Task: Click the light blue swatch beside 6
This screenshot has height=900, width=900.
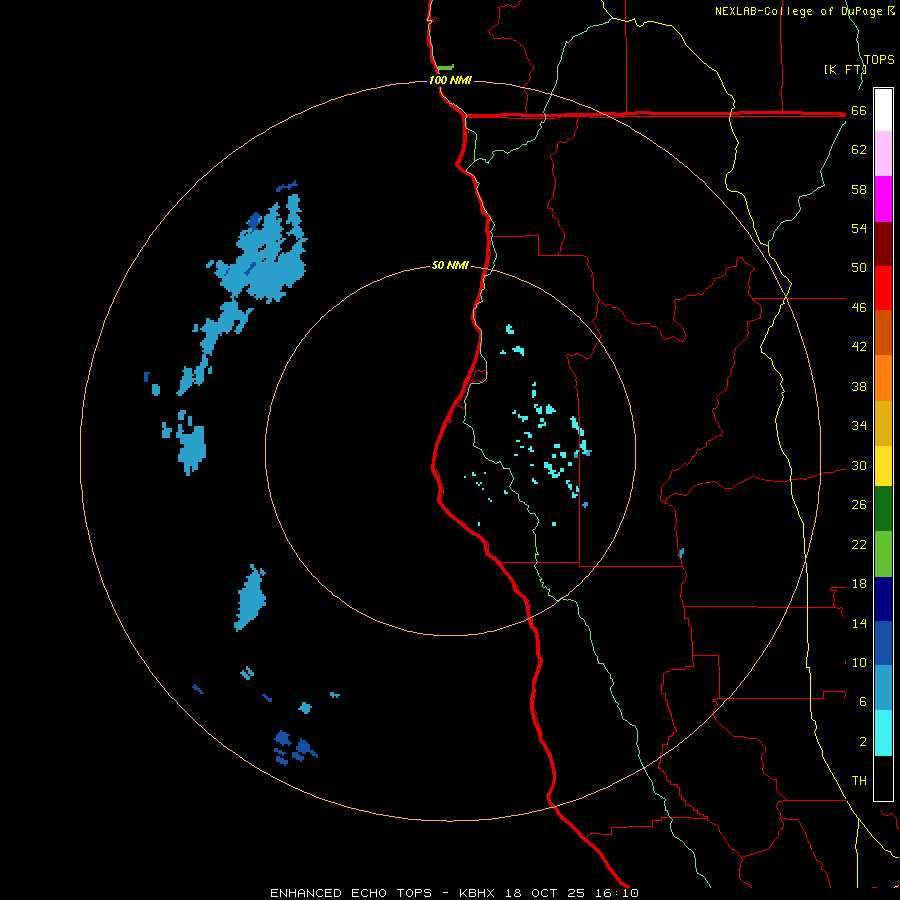Action: tap(883, 687)
